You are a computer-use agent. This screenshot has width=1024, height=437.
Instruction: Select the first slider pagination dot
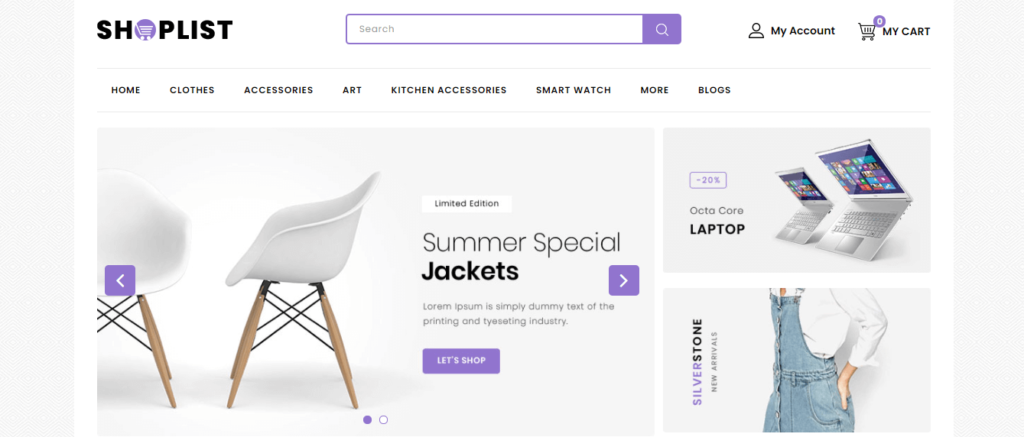[x=367, y=419]
